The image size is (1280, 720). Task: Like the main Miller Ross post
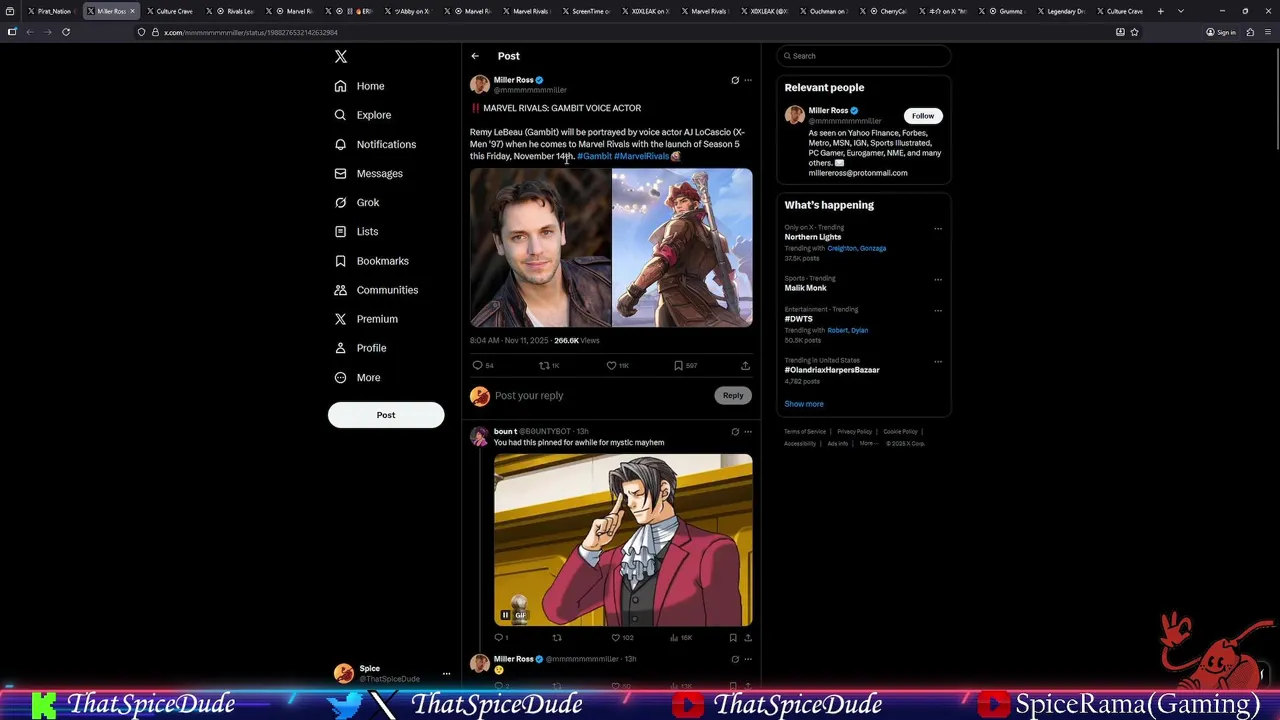(612, 366)
